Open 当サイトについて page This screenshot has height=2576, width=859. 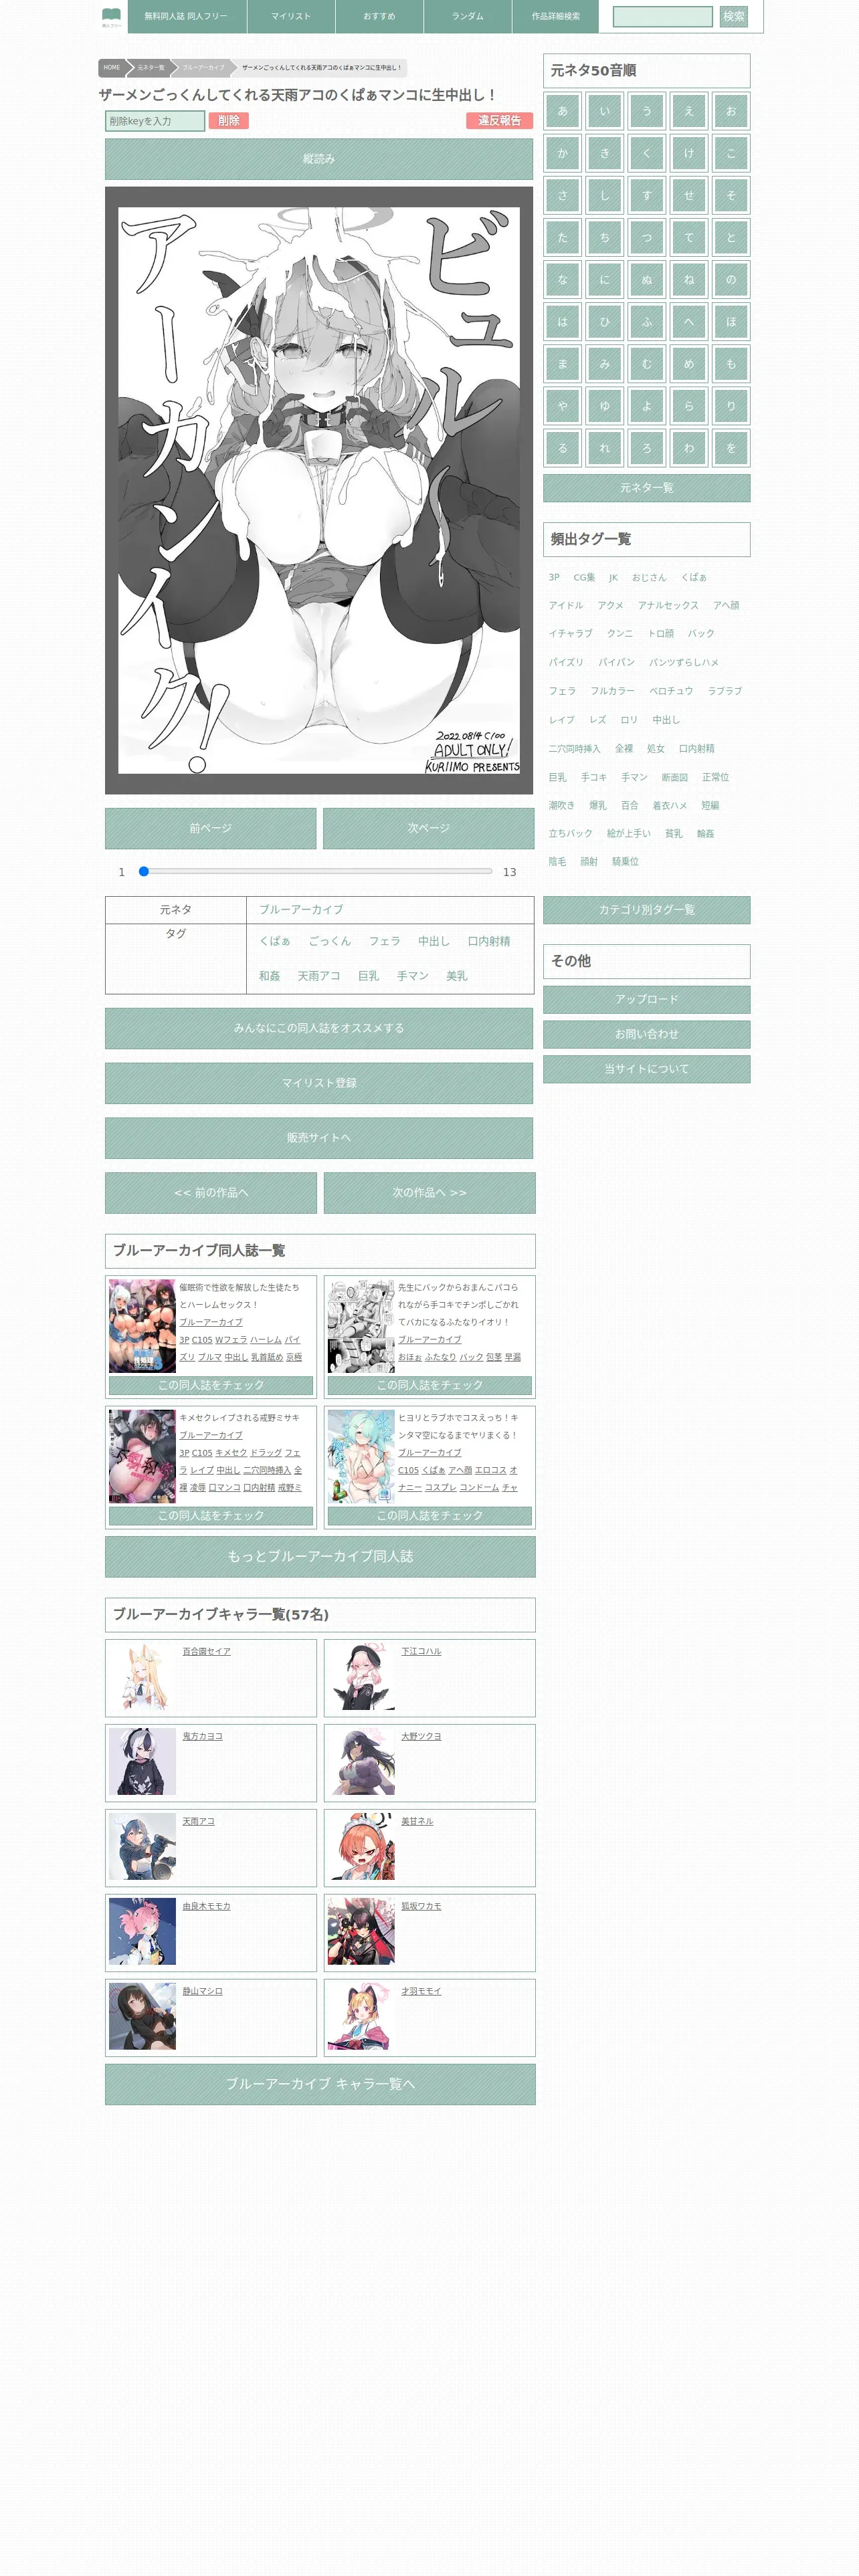(646, 1069)
